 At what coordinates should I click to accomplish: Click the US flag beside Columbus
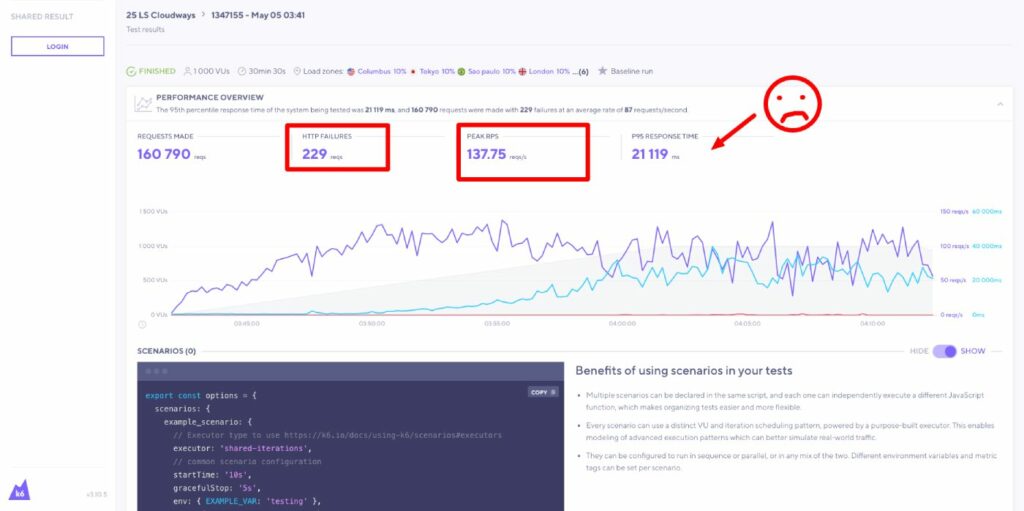point(351,71)
